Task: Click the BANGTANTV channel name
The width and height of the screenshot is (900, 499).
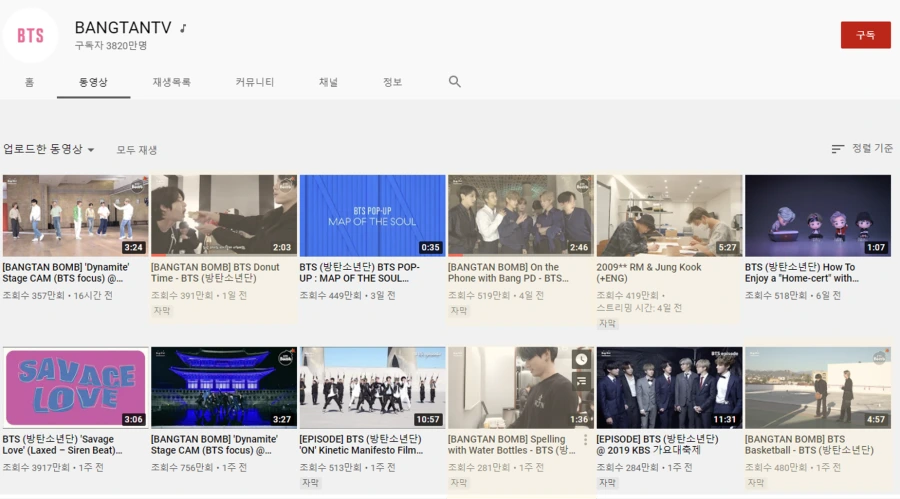Action: pos(123,28)
